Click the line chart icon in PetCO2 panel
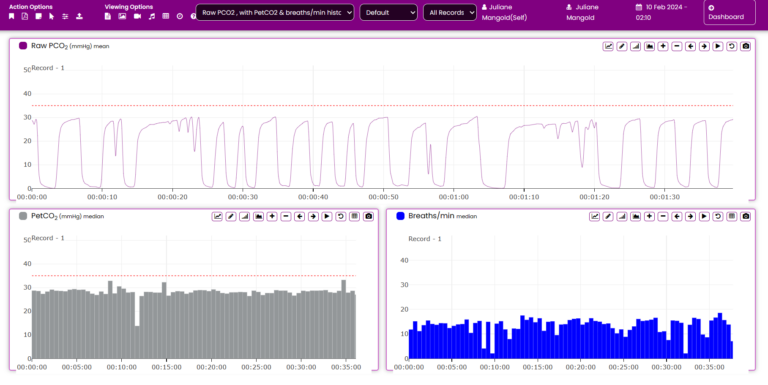 (x=217, y=216)
